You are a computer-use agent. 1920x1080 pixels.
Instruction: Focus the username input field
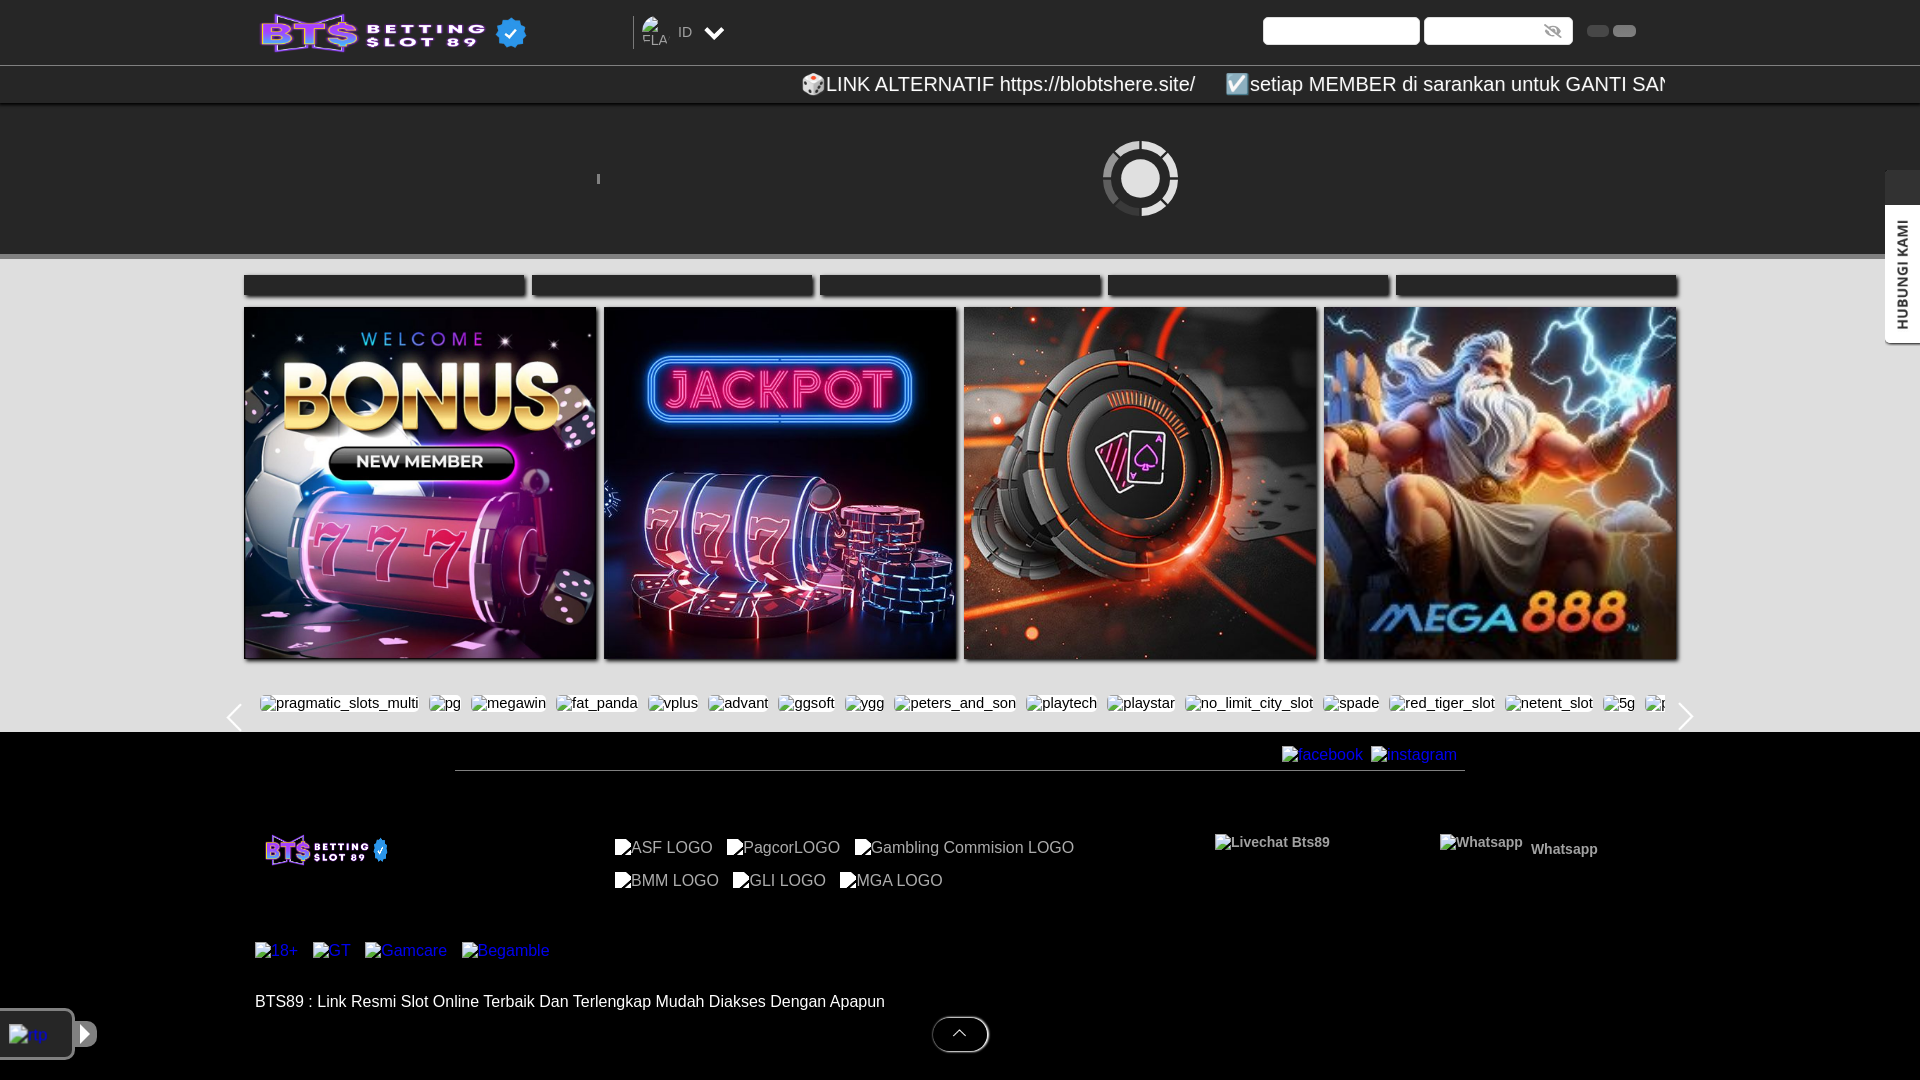(1341, 31)
